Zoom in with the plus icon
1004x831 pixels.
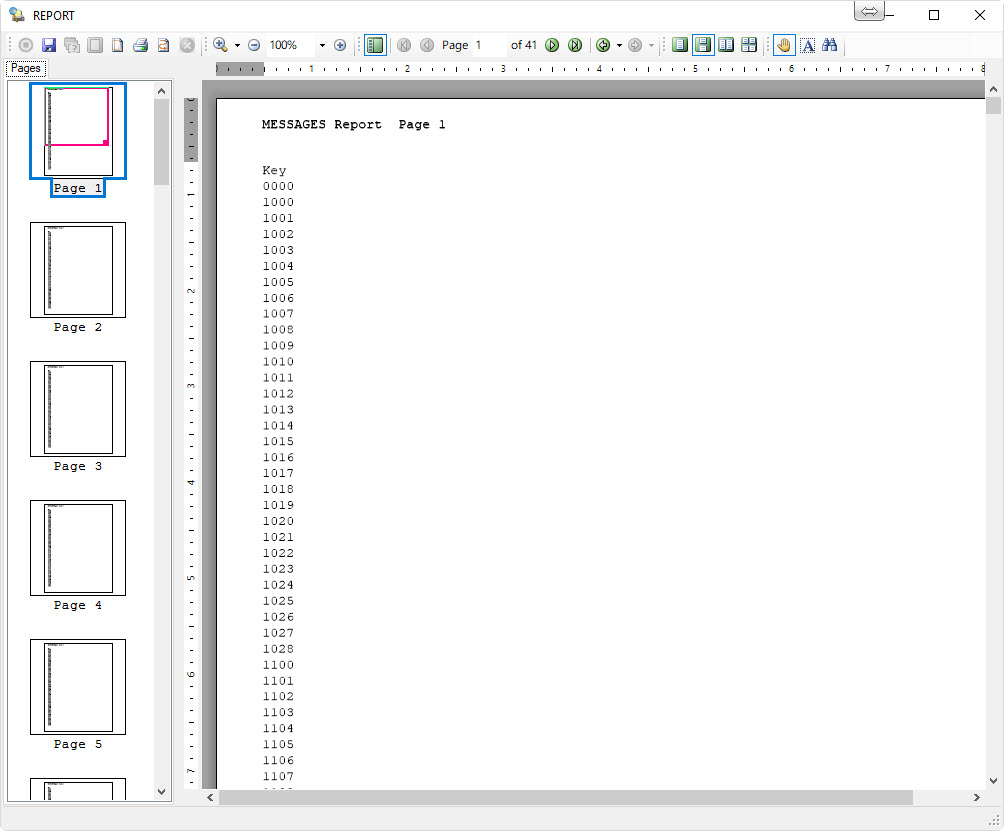coord(340,45)
